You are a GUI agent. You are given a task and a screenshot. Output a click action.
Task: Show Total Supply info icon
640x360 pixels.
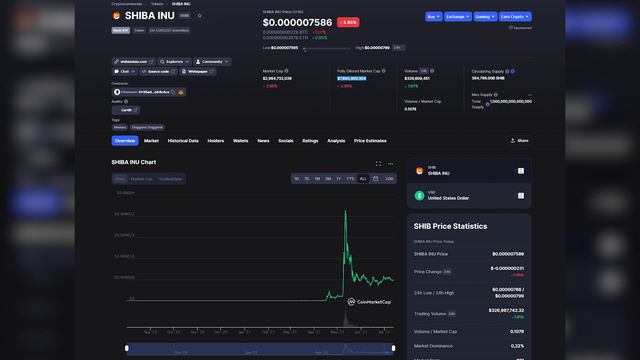pyautogui.click(x=487, y=104)
